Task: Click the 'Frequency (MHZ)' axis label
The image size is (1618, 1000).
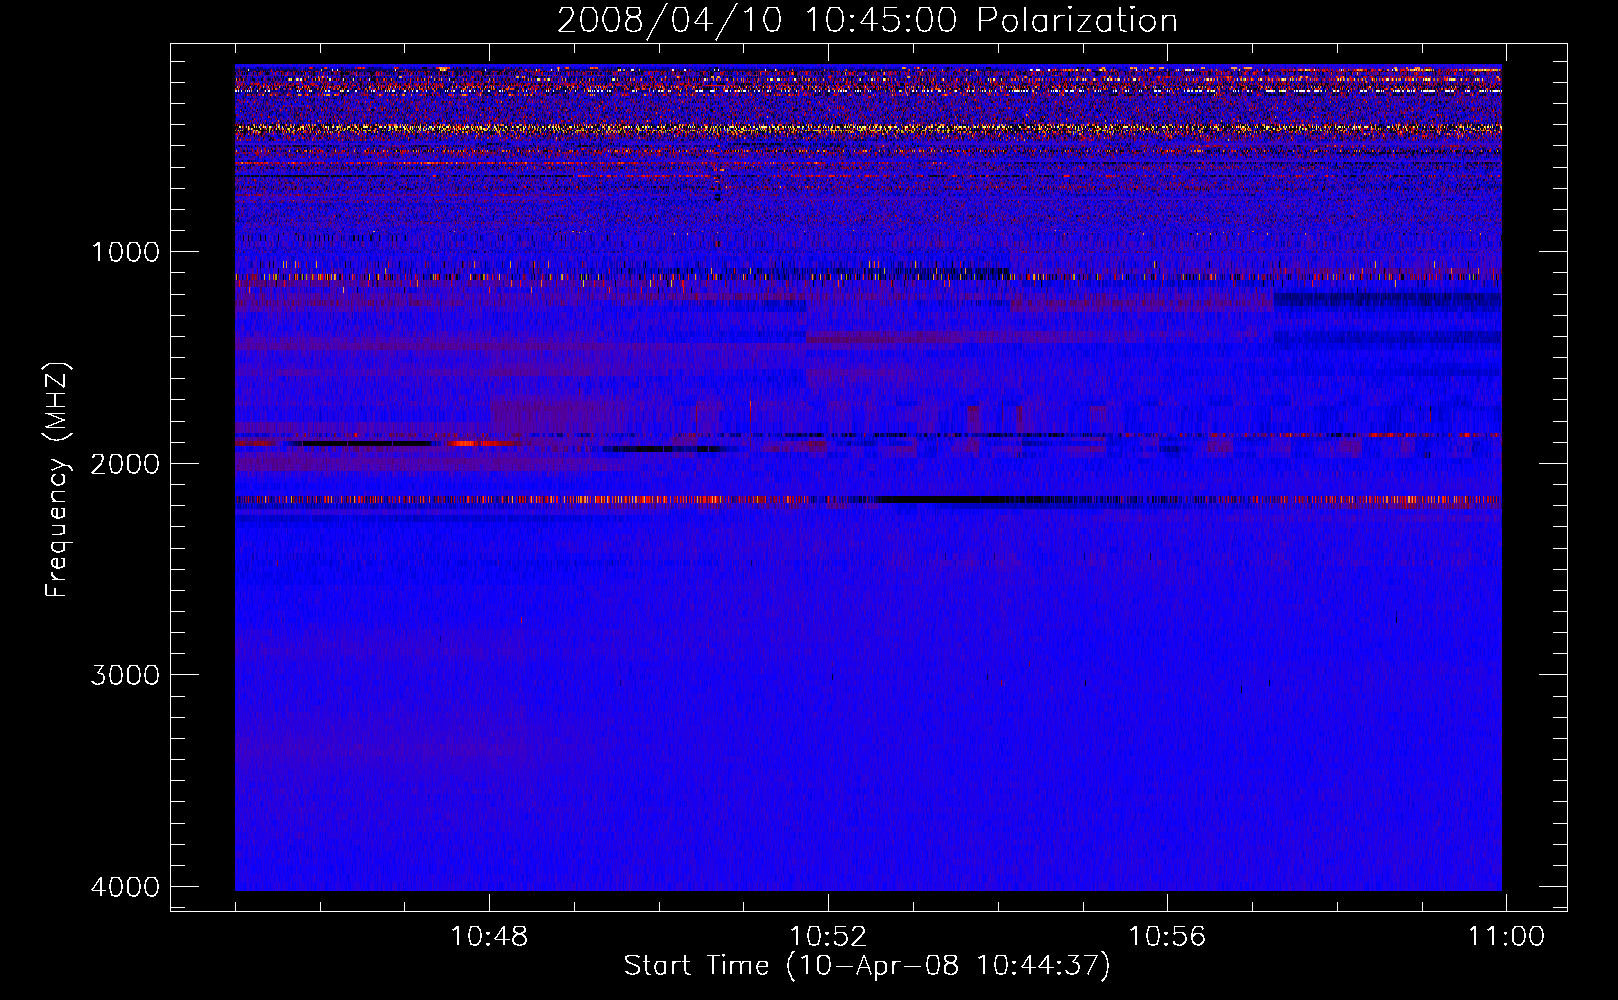Action: pos(57,480)
